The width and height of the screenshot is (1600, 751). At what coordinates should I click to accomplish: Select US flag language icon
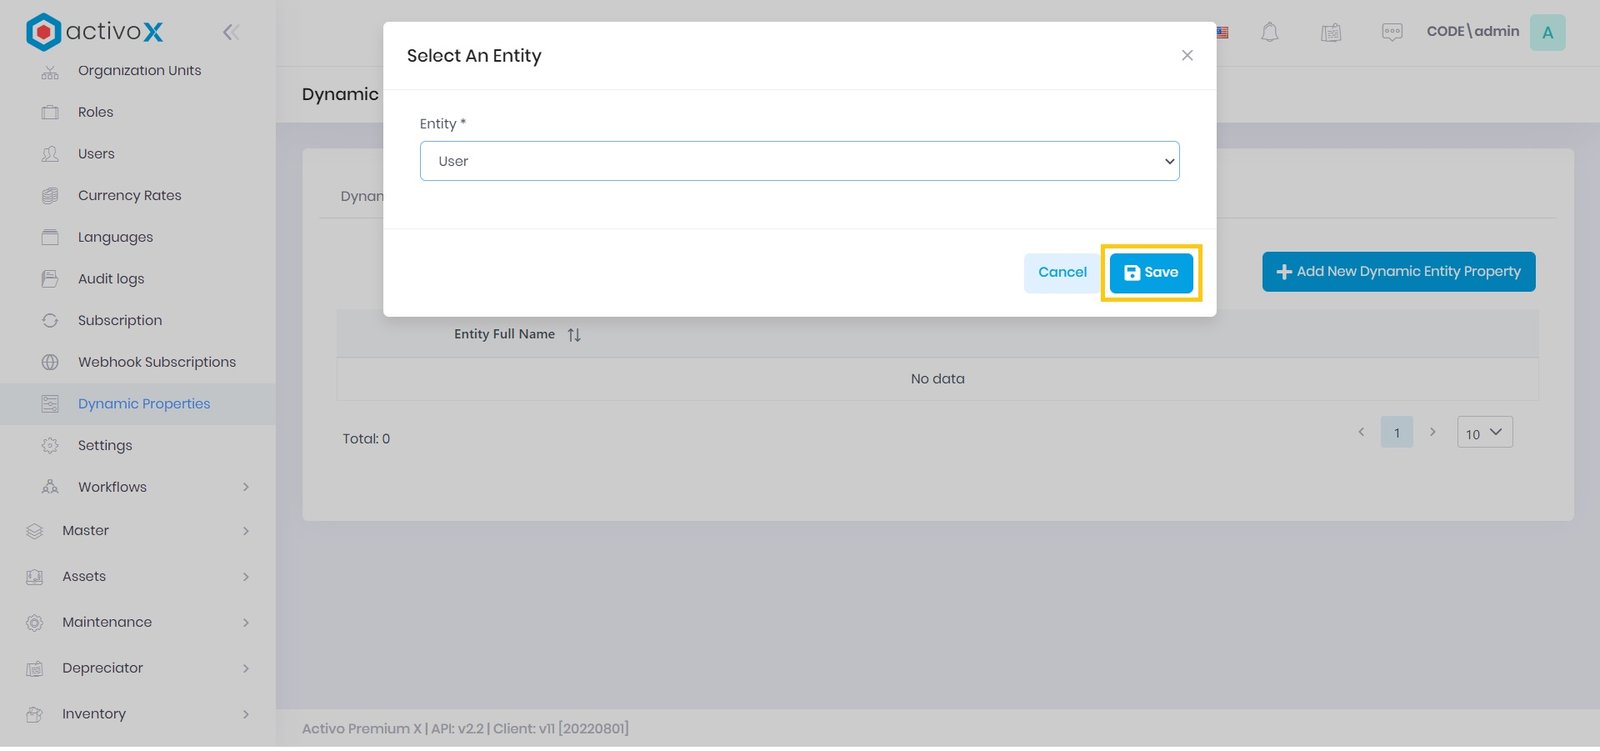pyautogui.click(x=1222, y=32)
